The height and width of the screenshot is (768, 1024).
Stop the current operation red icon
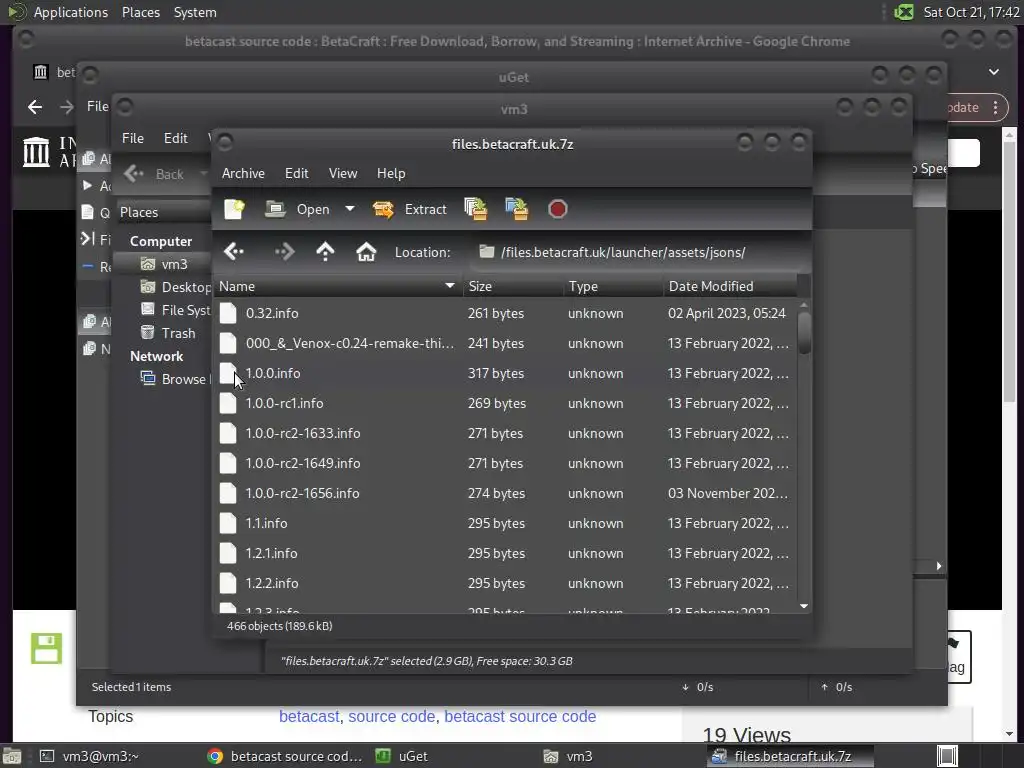pos(558,209)
